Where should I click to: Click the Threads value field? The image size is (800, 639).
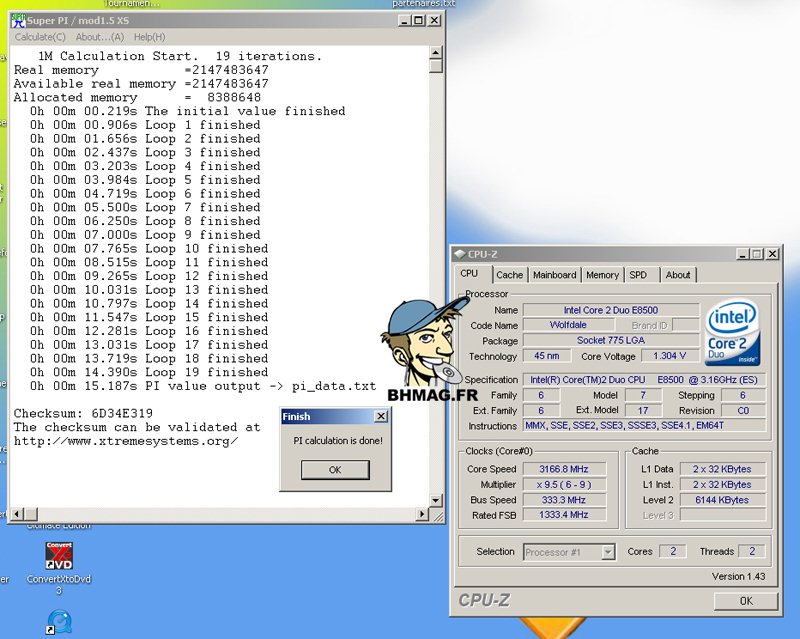(752, 551)
